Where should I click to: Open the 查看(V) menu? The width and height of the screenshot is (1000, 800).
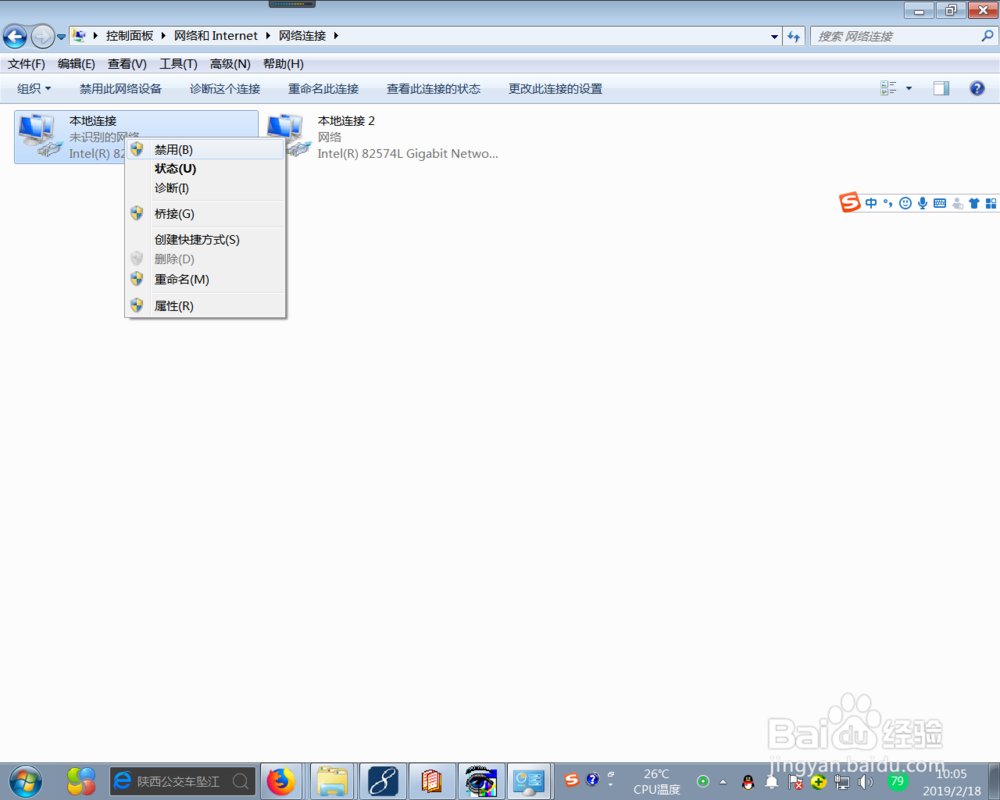click(125, 63)
